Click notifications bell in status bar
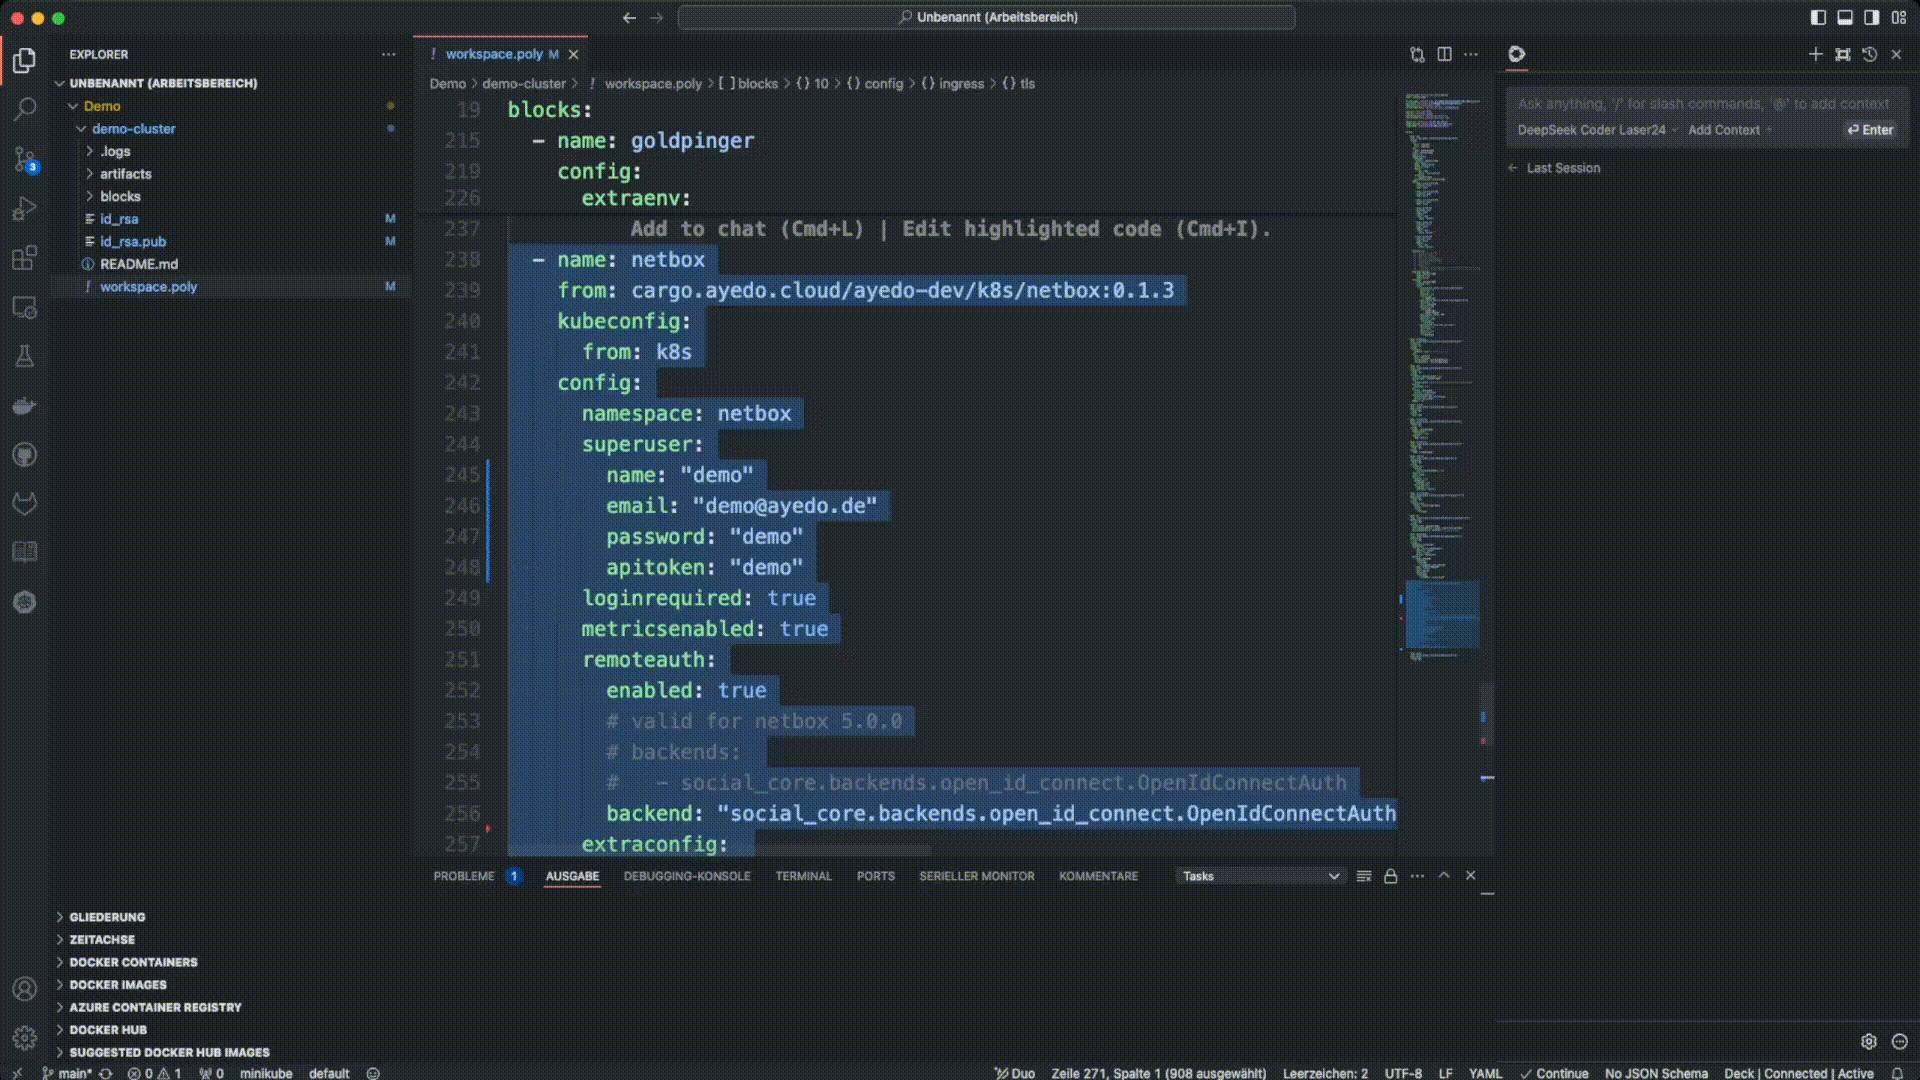 [1897, 1073]
